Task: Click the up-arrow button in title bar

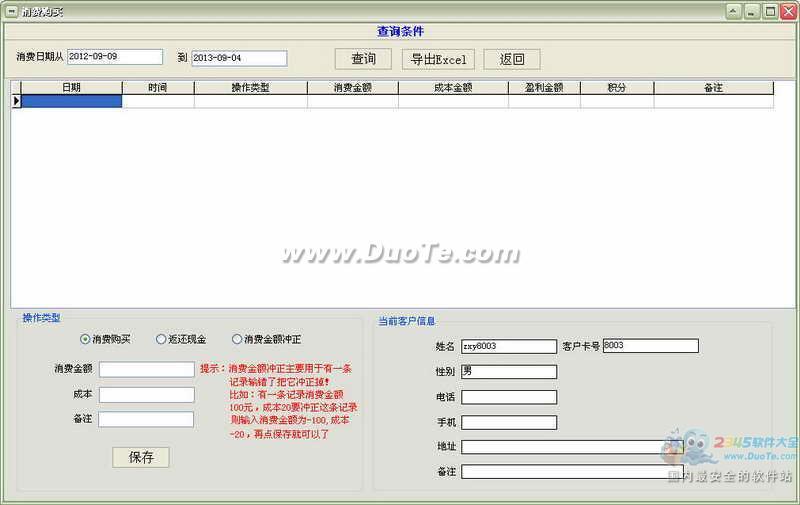Action: click(x=733, y=11)
